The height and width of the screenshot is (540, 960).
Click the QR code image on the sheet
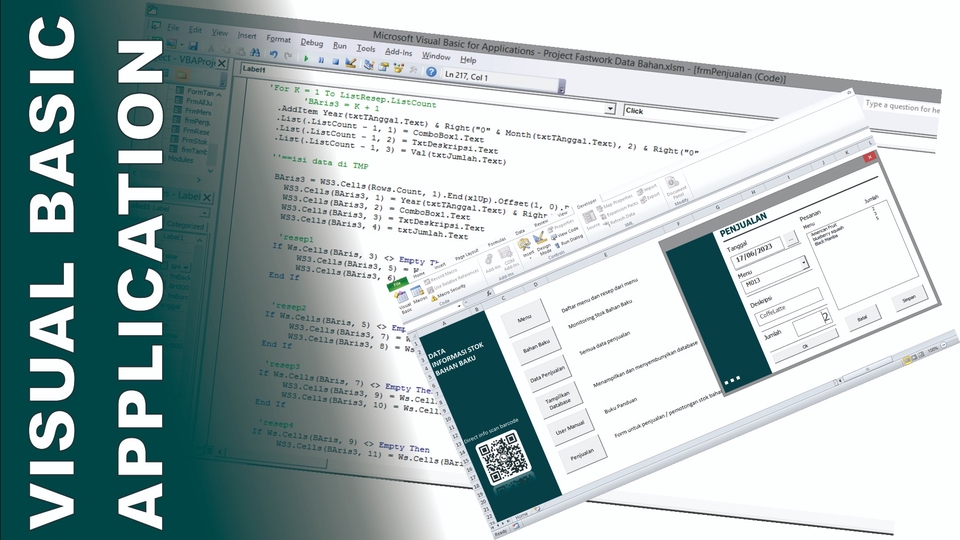pos(502,457)
